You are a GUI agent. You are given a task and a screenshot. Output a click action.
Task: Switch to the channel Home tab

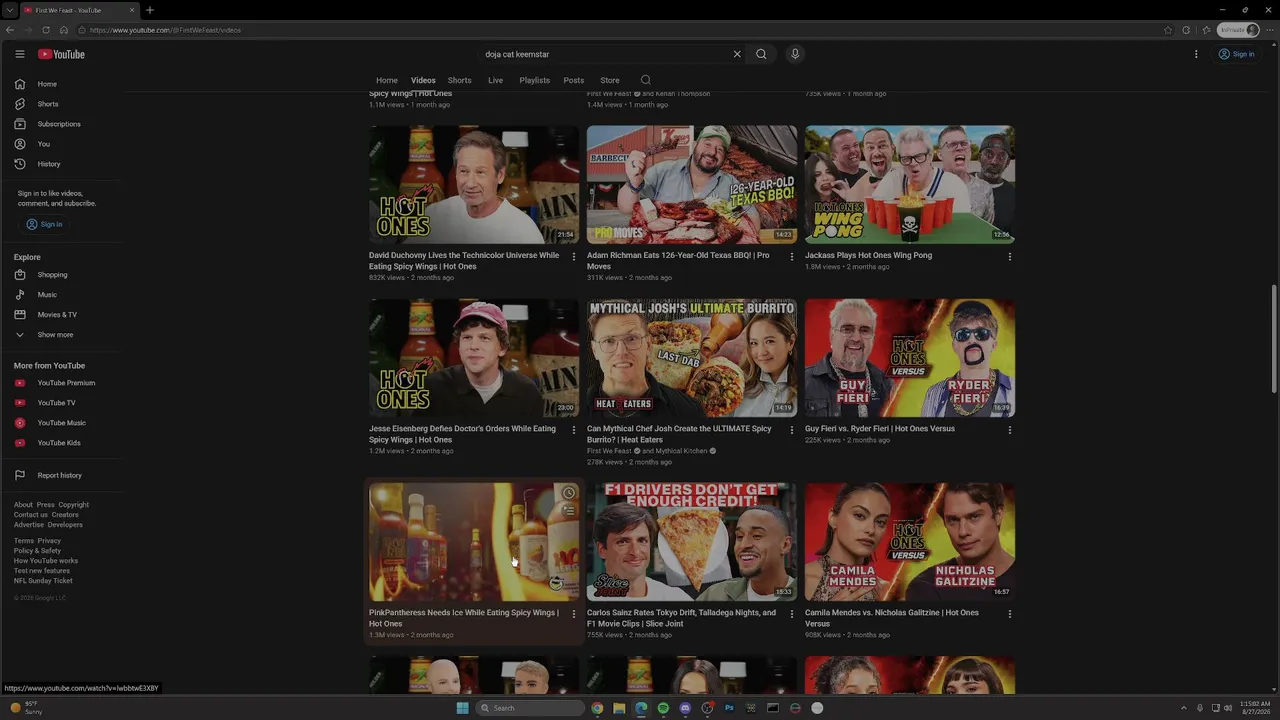[x=387, y=80]
